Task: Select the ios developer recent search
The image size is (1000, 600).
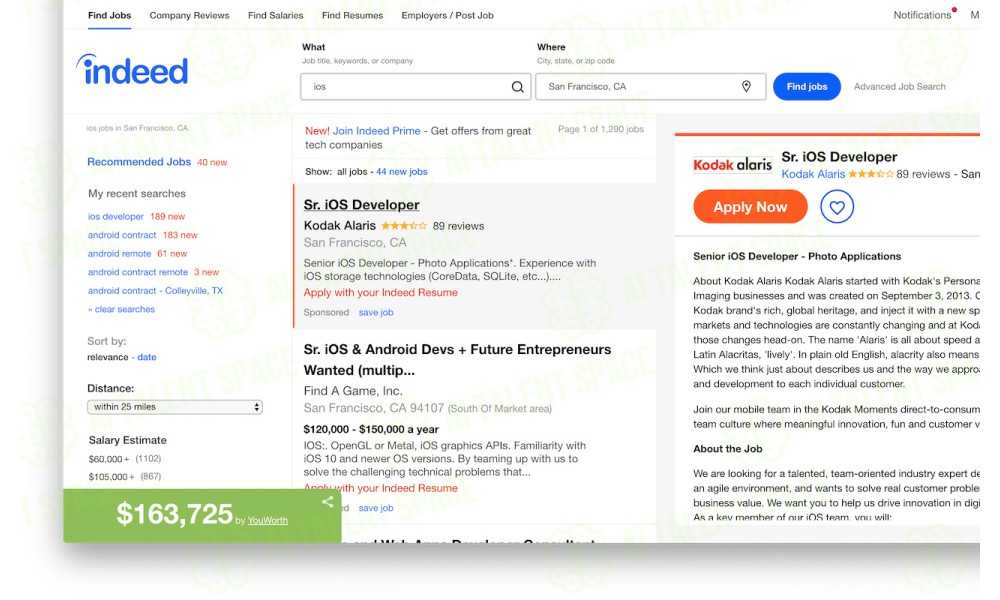Action: pyautogui.click(x=115, y=217)
